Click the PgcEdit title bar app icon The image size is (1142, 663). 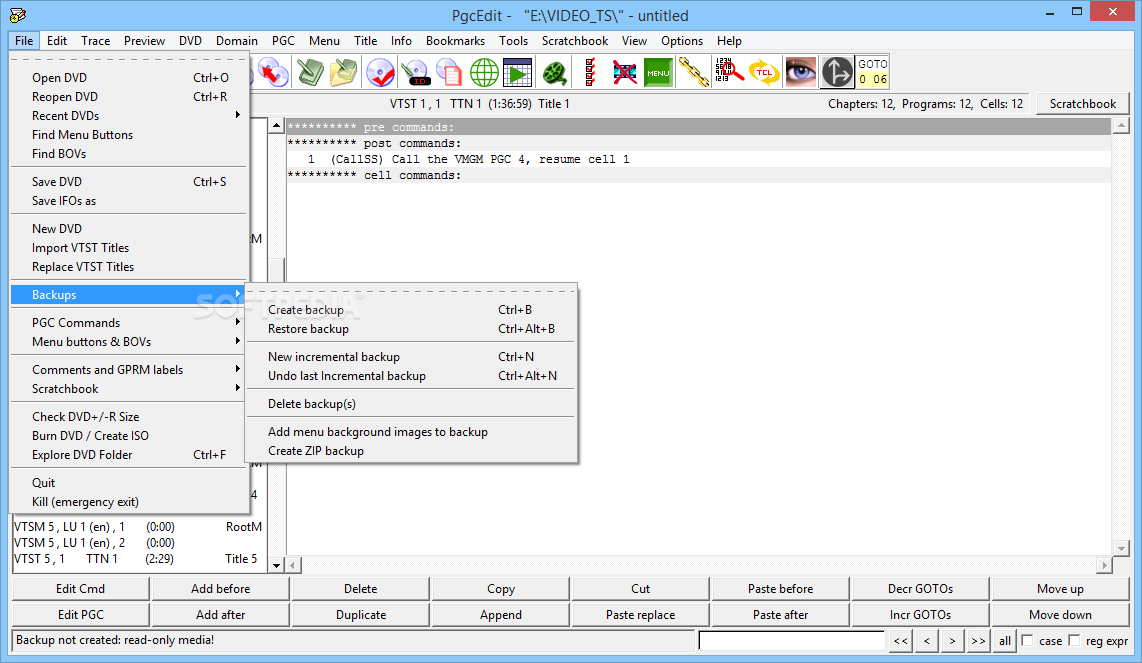pos(17,15)
